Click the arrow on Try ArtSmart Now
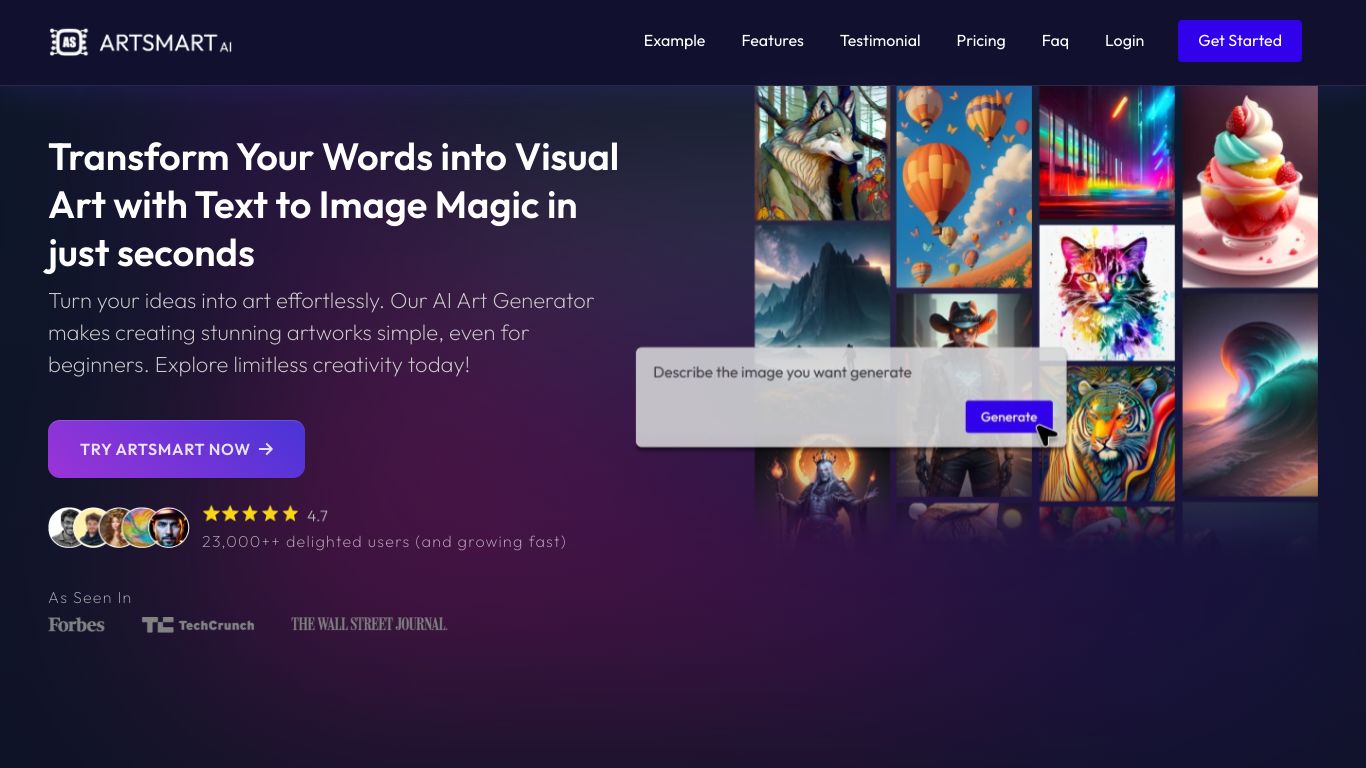1366x768 pixels. (266, 449)
